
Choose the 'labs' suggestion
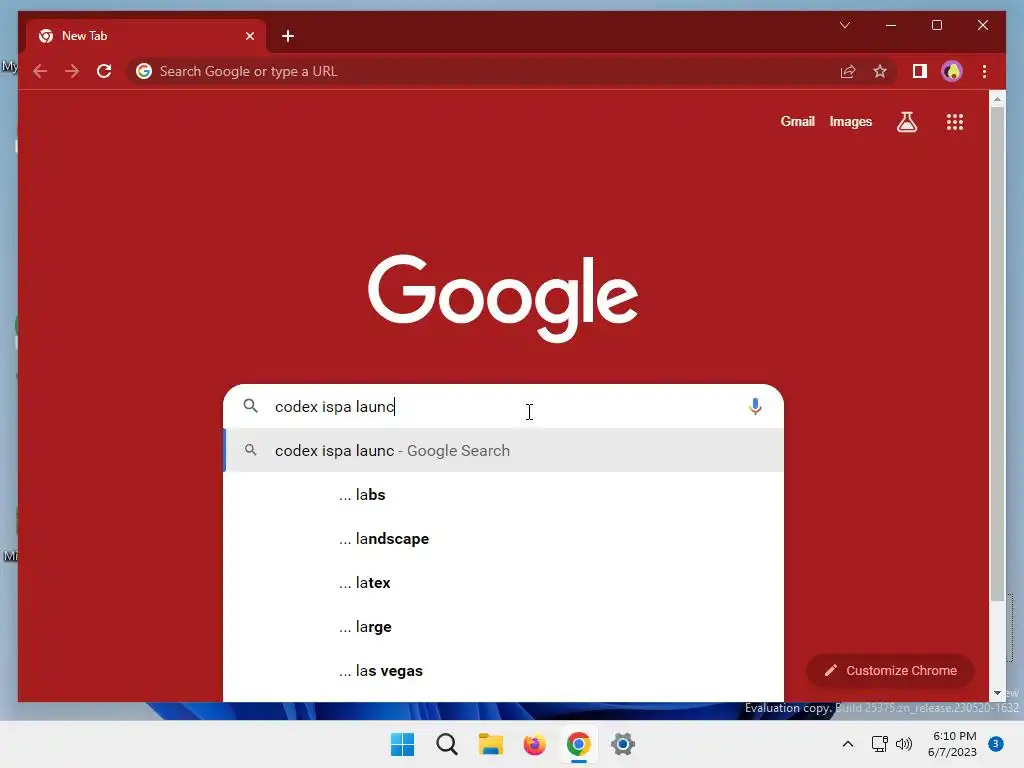[504, 495]
